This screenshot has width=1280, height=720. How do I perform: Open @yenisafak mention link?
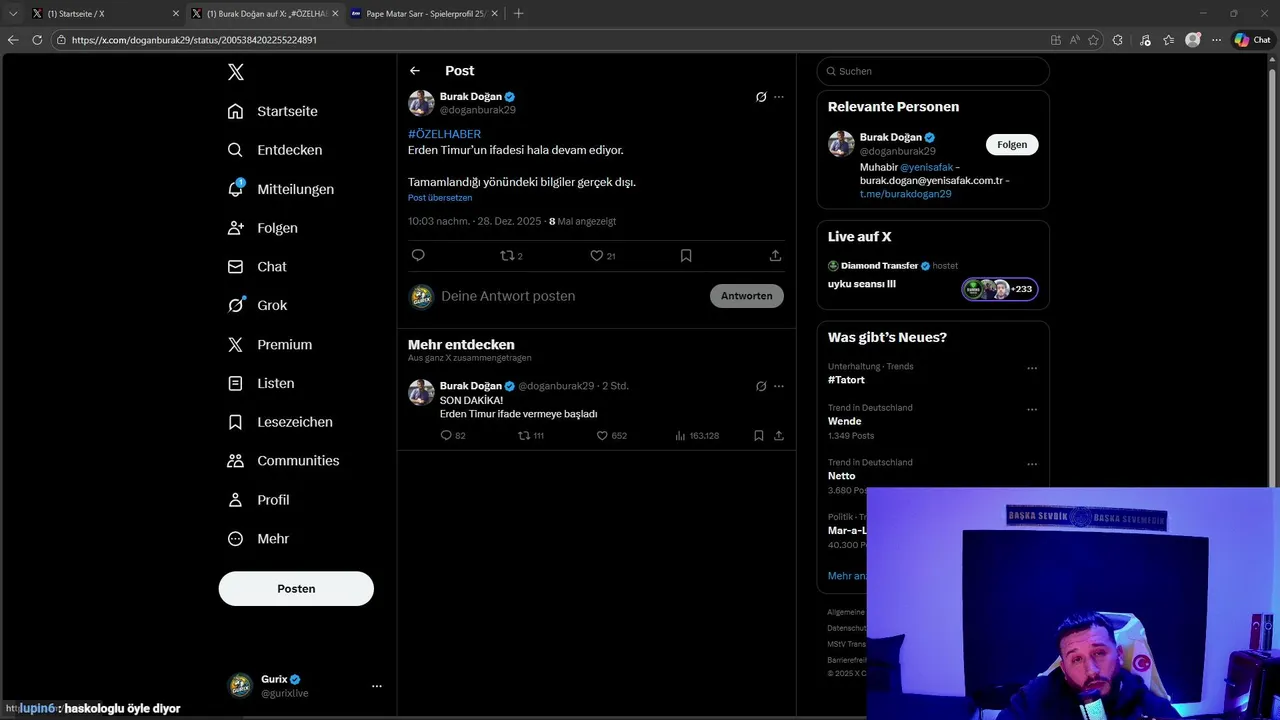pyautogui.click(x=926, y=167)
